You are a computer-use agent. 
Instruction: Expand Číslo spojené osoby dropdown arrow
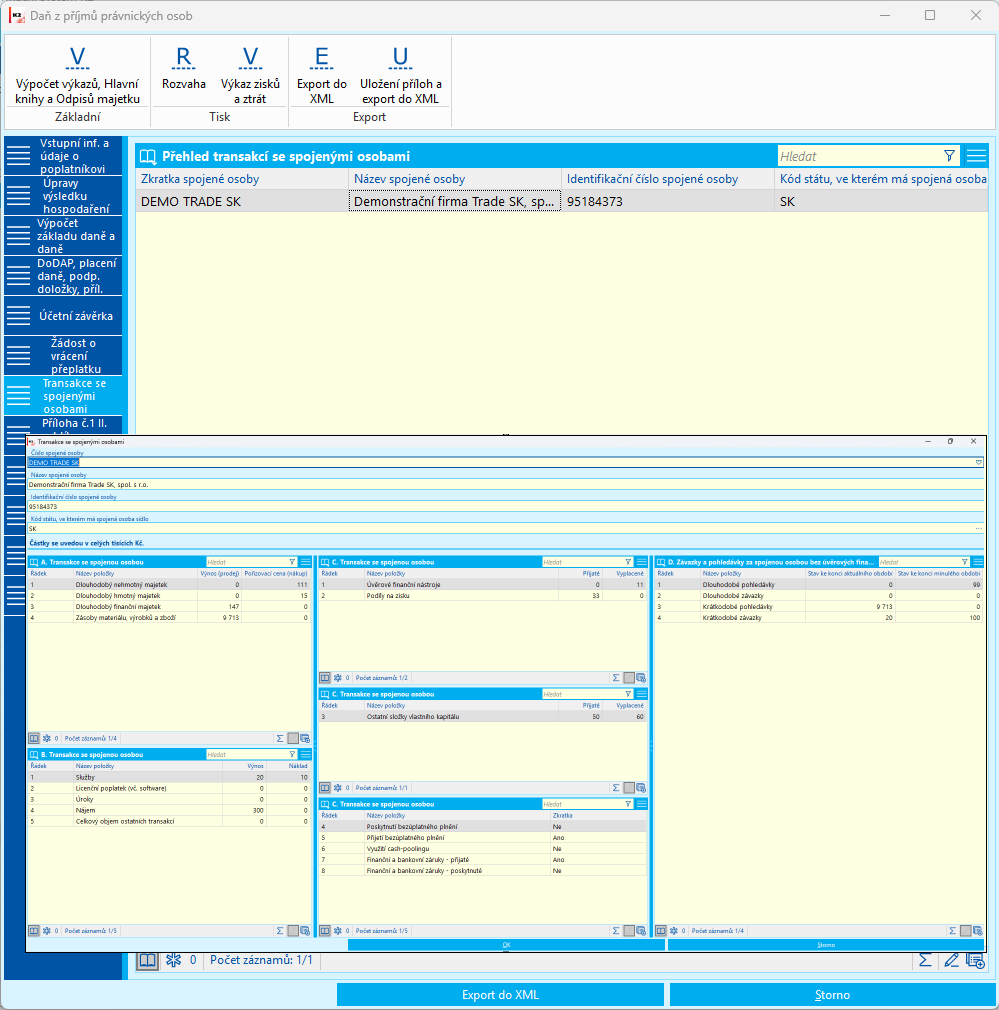point(978,462)
